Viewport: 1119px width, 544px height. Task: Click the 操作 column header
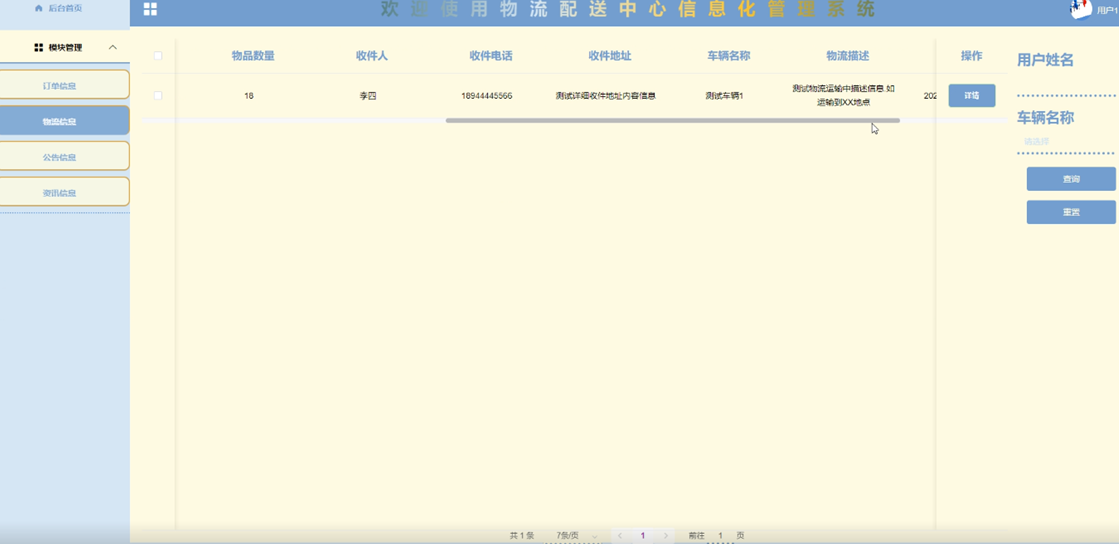971,56
